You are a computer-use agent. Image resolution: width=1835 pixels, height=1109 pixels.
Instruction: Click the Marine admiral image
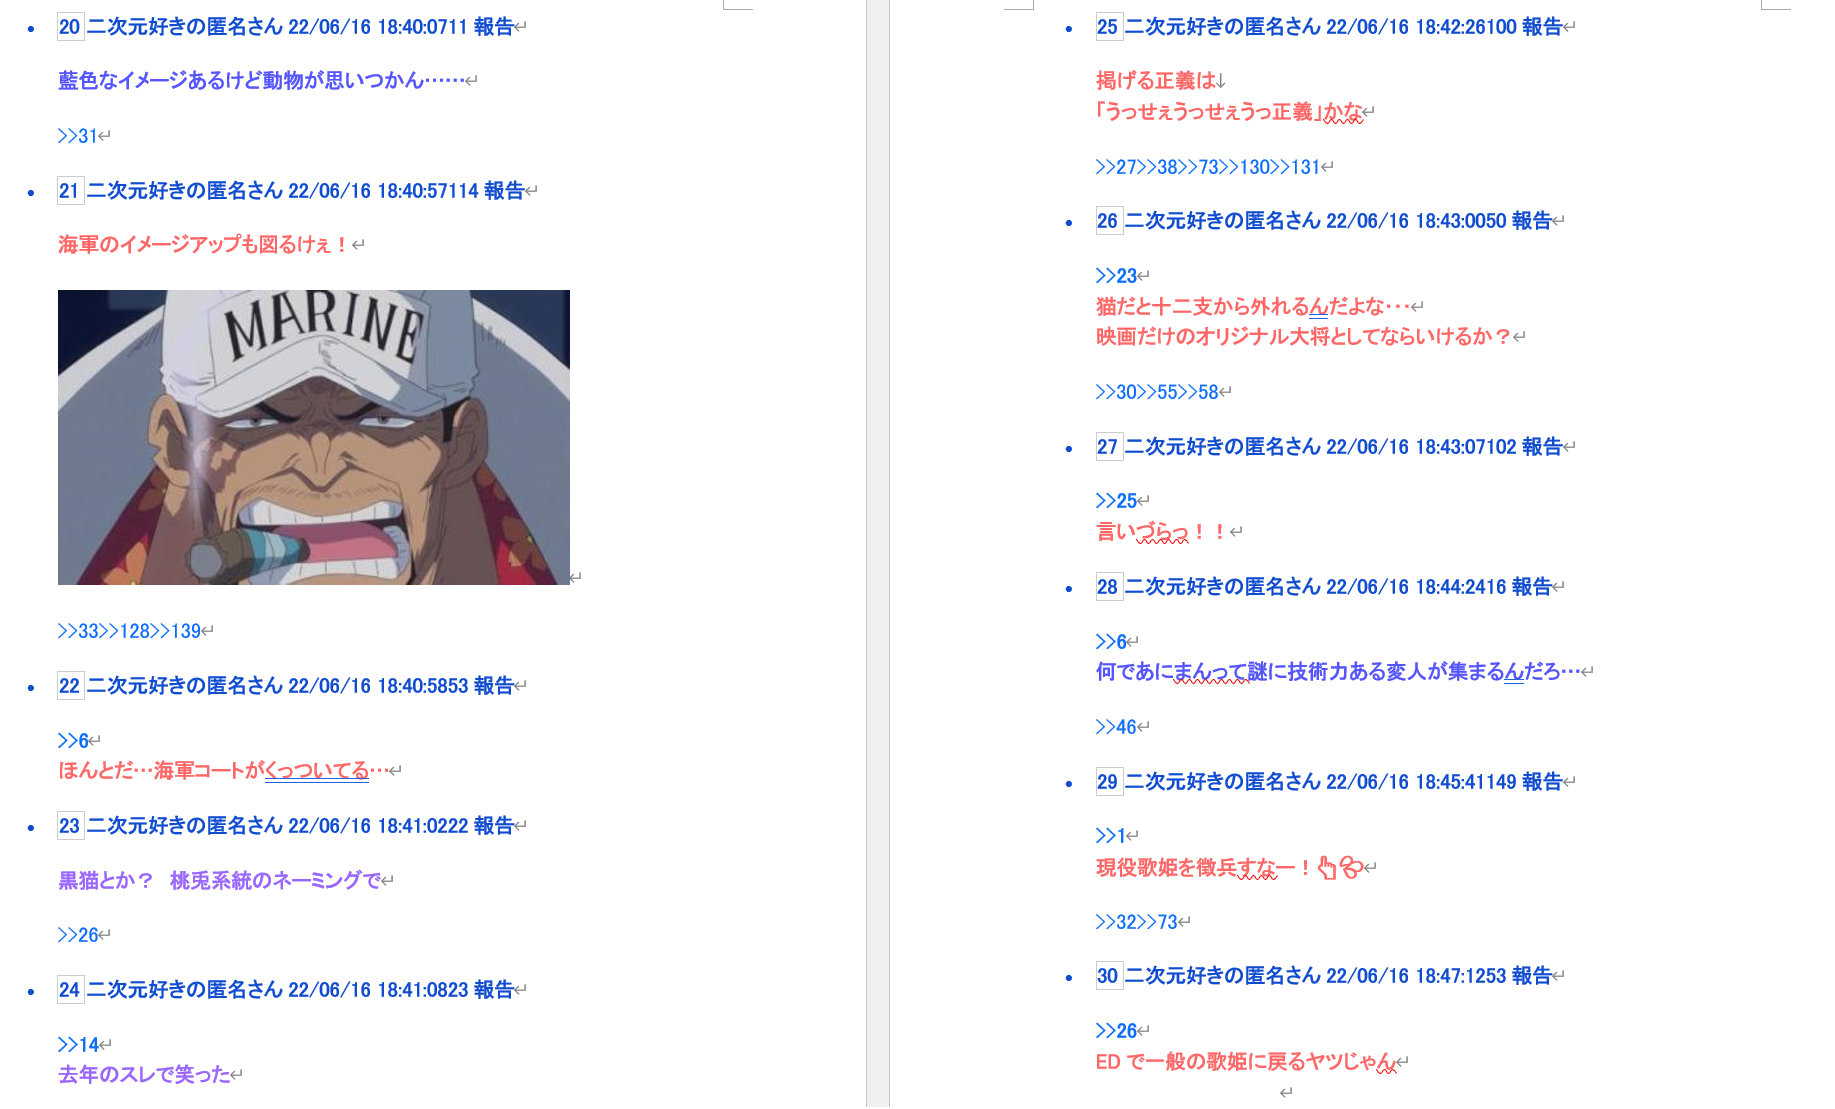tap(314, 437)
